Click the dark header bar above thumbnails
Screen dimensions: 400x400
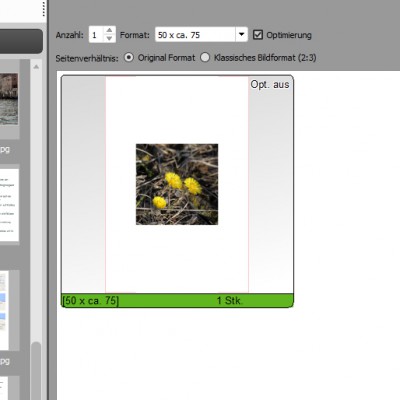coord(21,41)
